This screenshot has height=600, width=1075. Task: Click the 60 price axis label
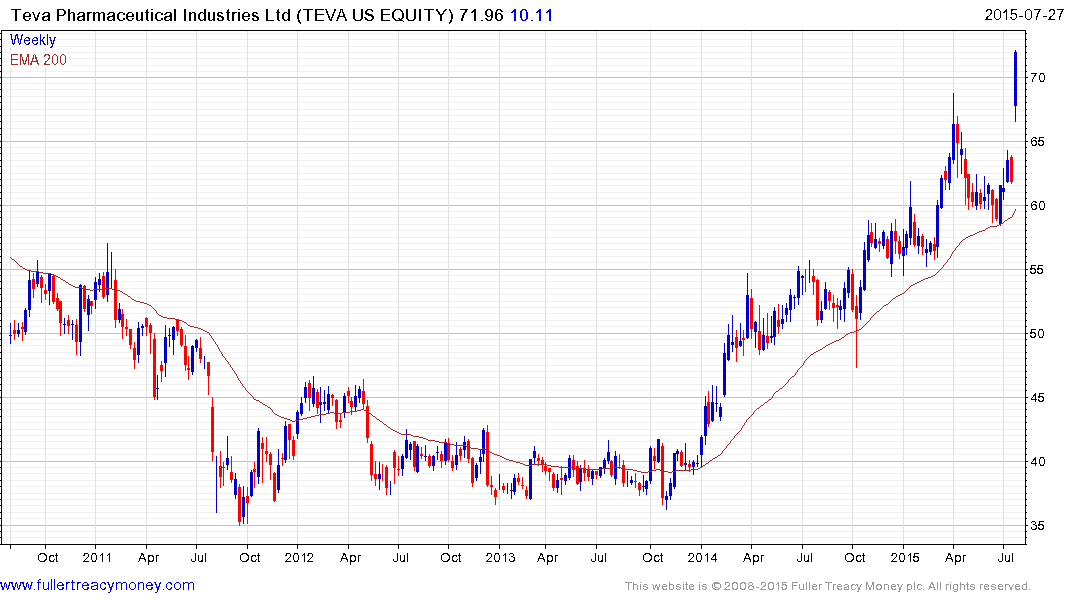click(x=1037, y=206)
